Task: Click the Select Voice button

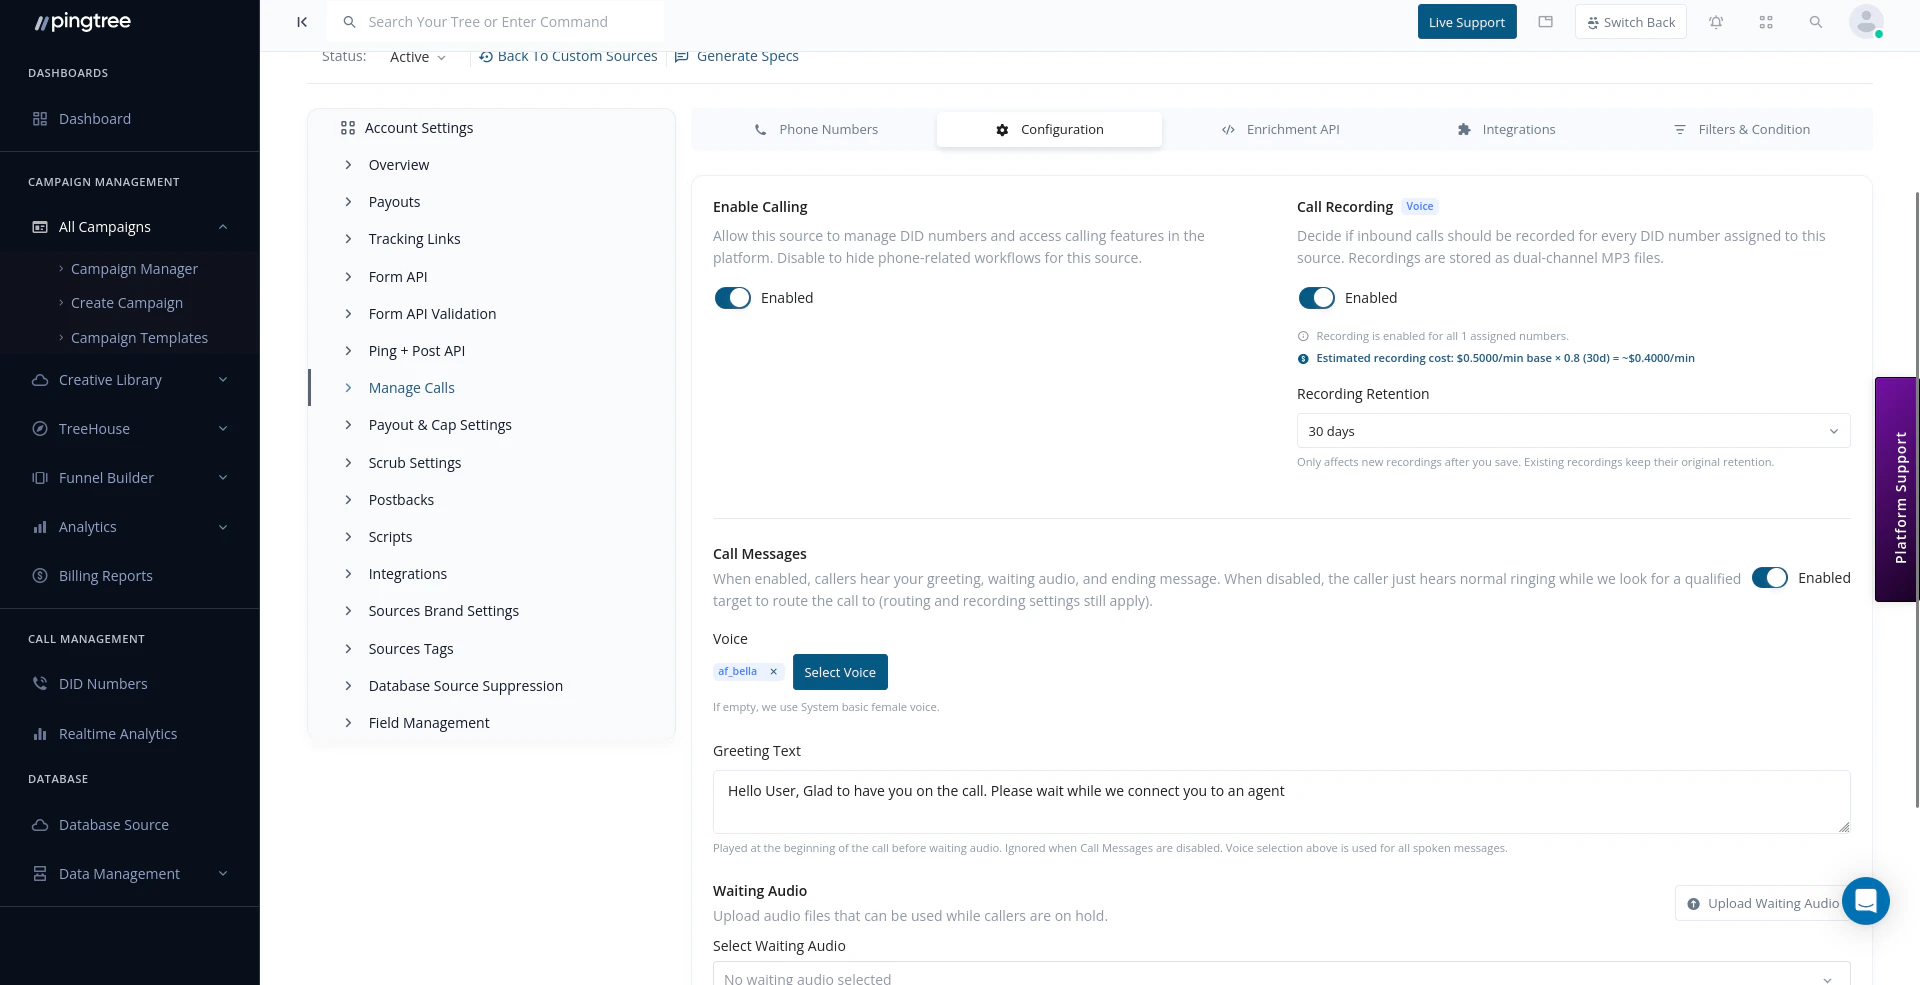Action: click(840, 672)
